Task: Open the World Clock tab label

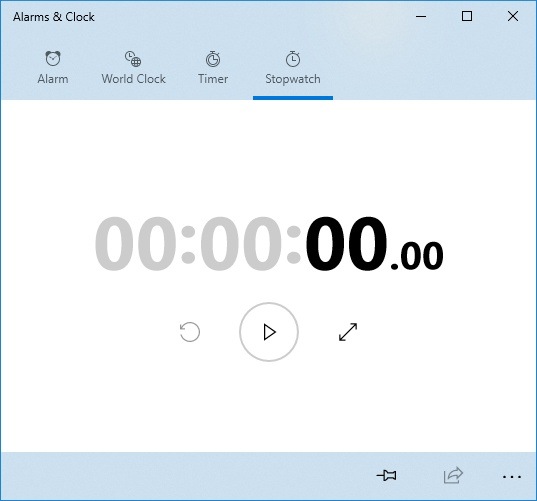Action: click(x=134, y=79)
